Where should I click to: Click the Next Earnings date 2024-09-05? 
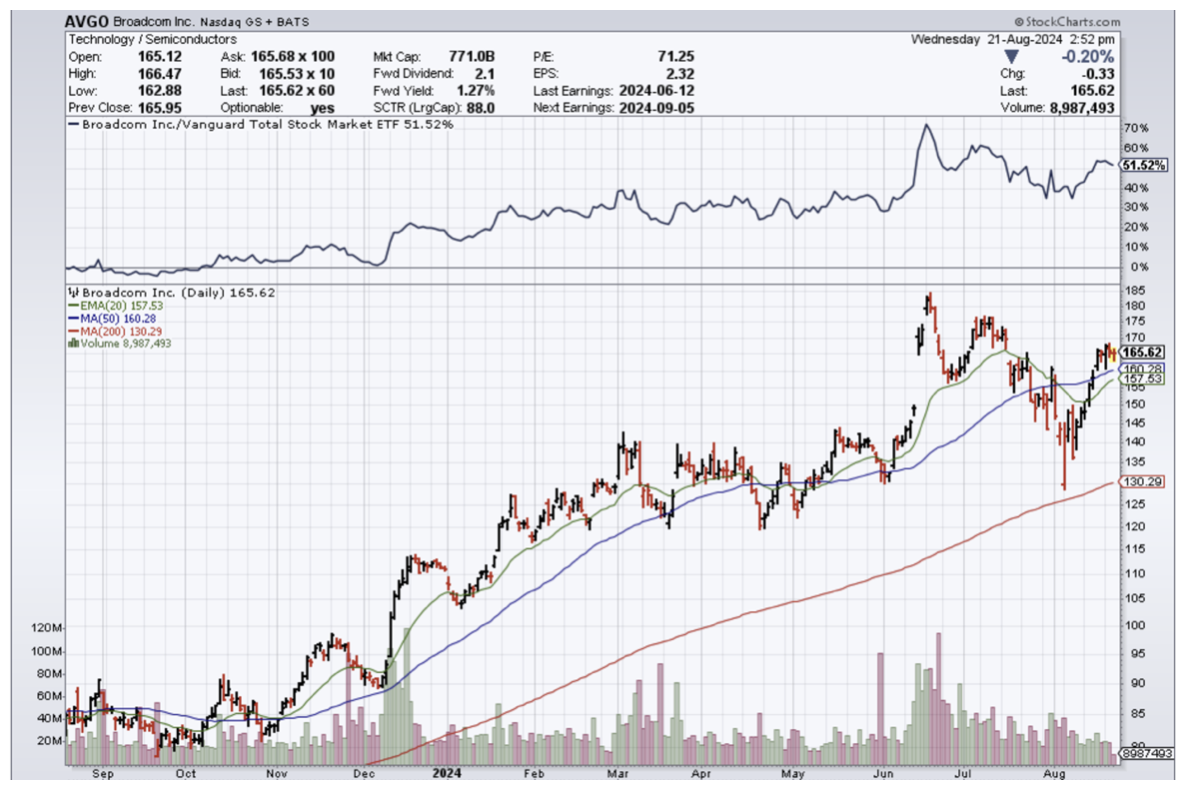652,107
